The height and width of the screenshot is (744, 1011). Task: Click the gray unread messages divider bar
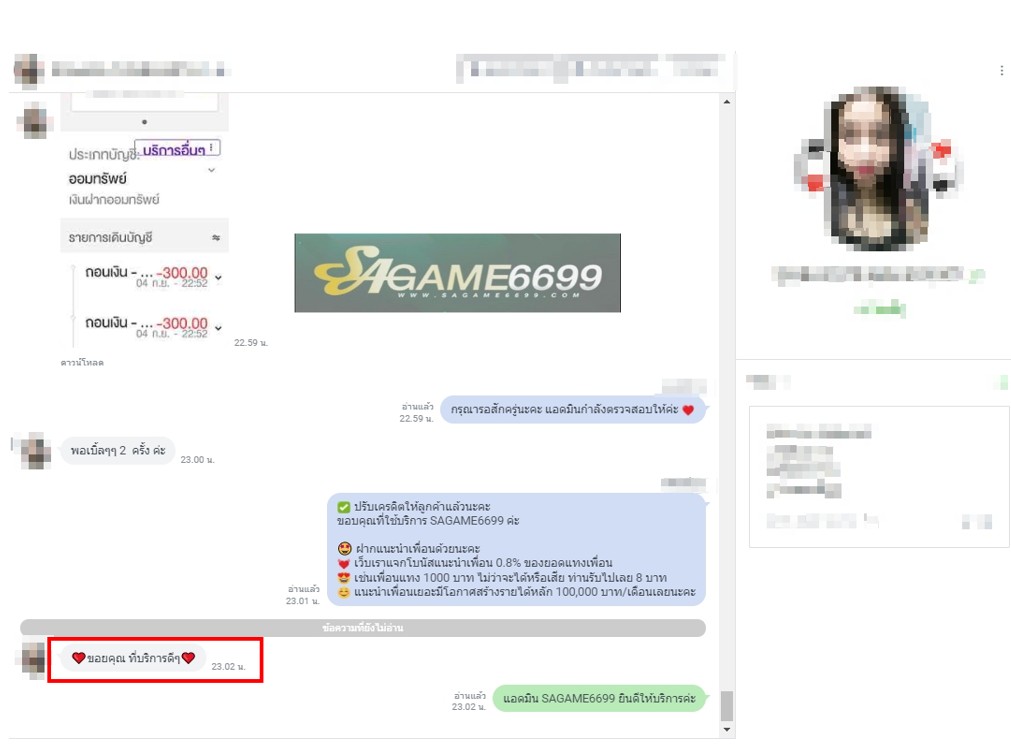tap(362, 628)
